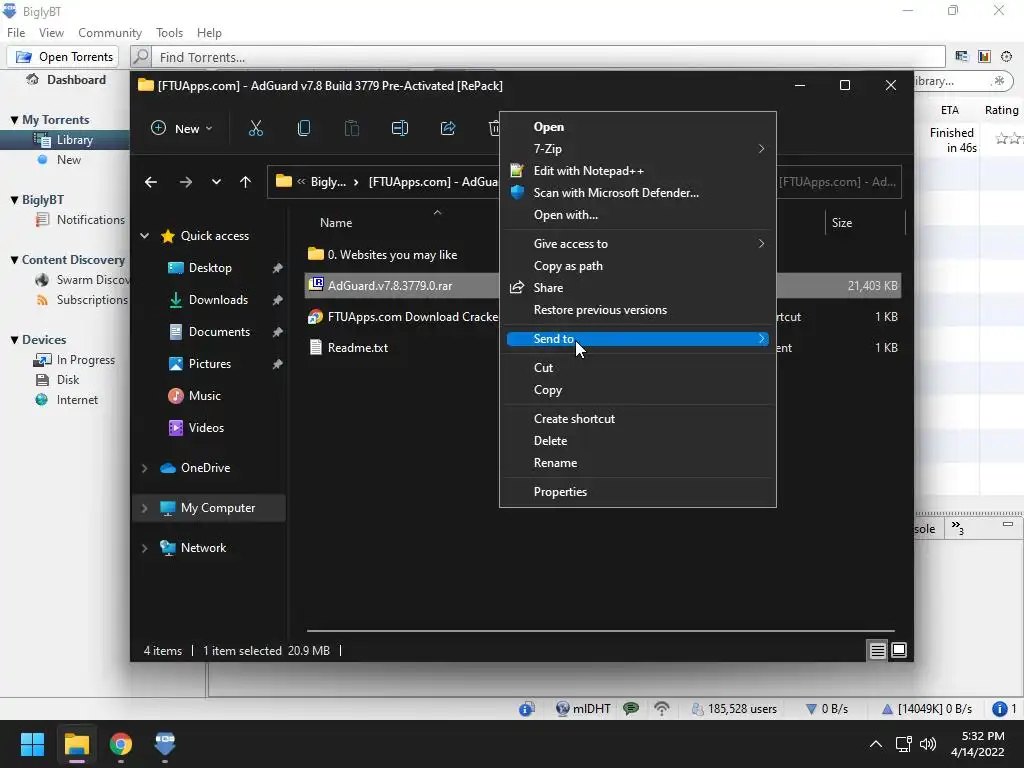The height and width of the screenshot is (768, 1024).
Task: Choose Cut in the context menu
Action: (637, 368)
